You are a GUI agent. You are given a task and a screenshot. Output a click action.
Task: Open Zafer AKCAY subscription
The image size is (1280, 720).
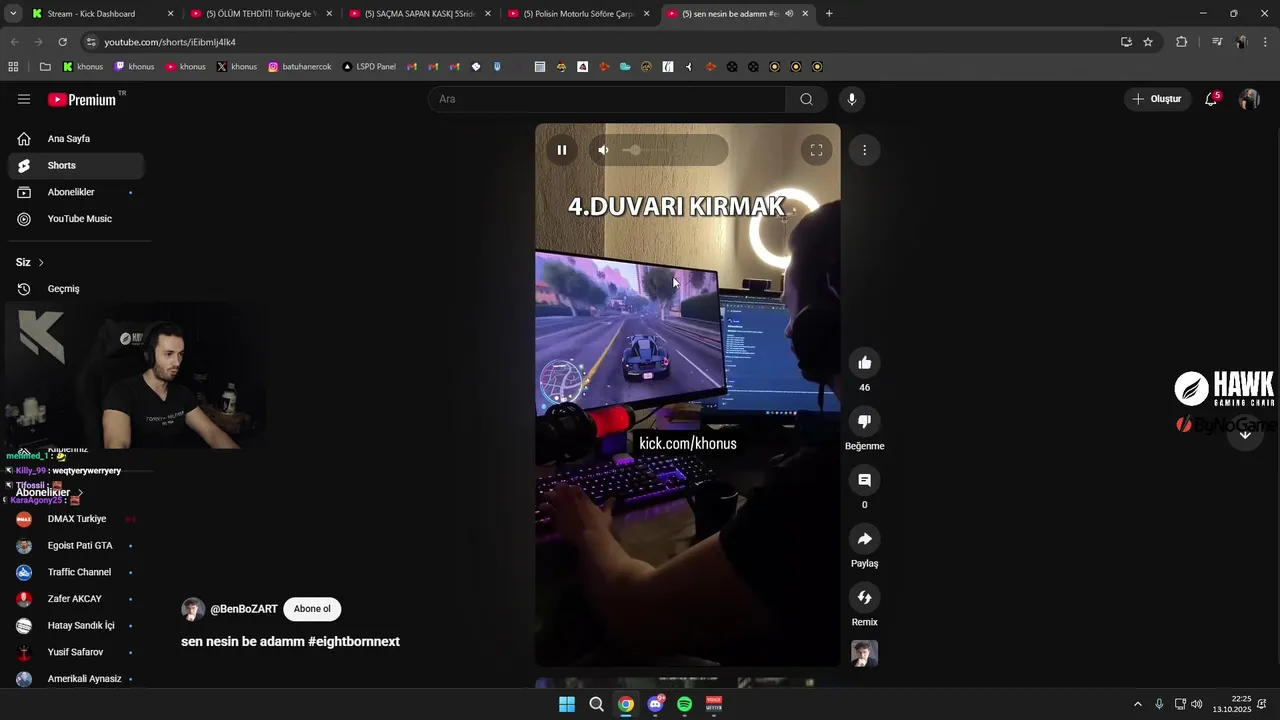tap(76, 599)
